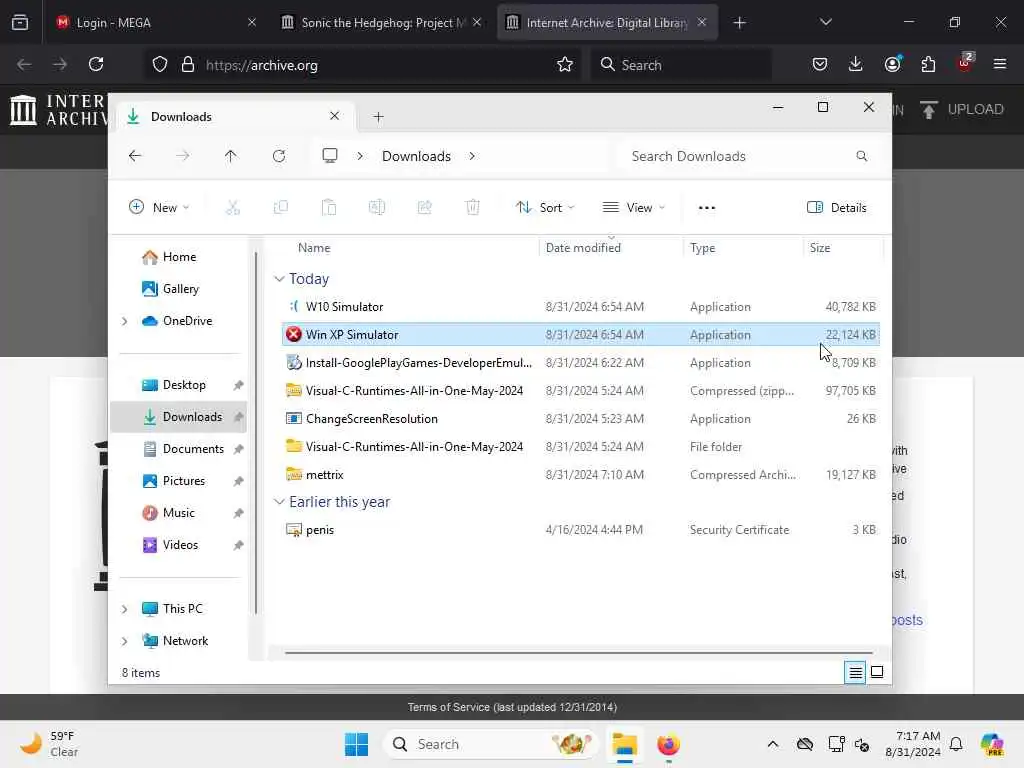Switch to Sonic the Hedgehog tab
The image size is (1024, 768).
[x=382, y=23]
